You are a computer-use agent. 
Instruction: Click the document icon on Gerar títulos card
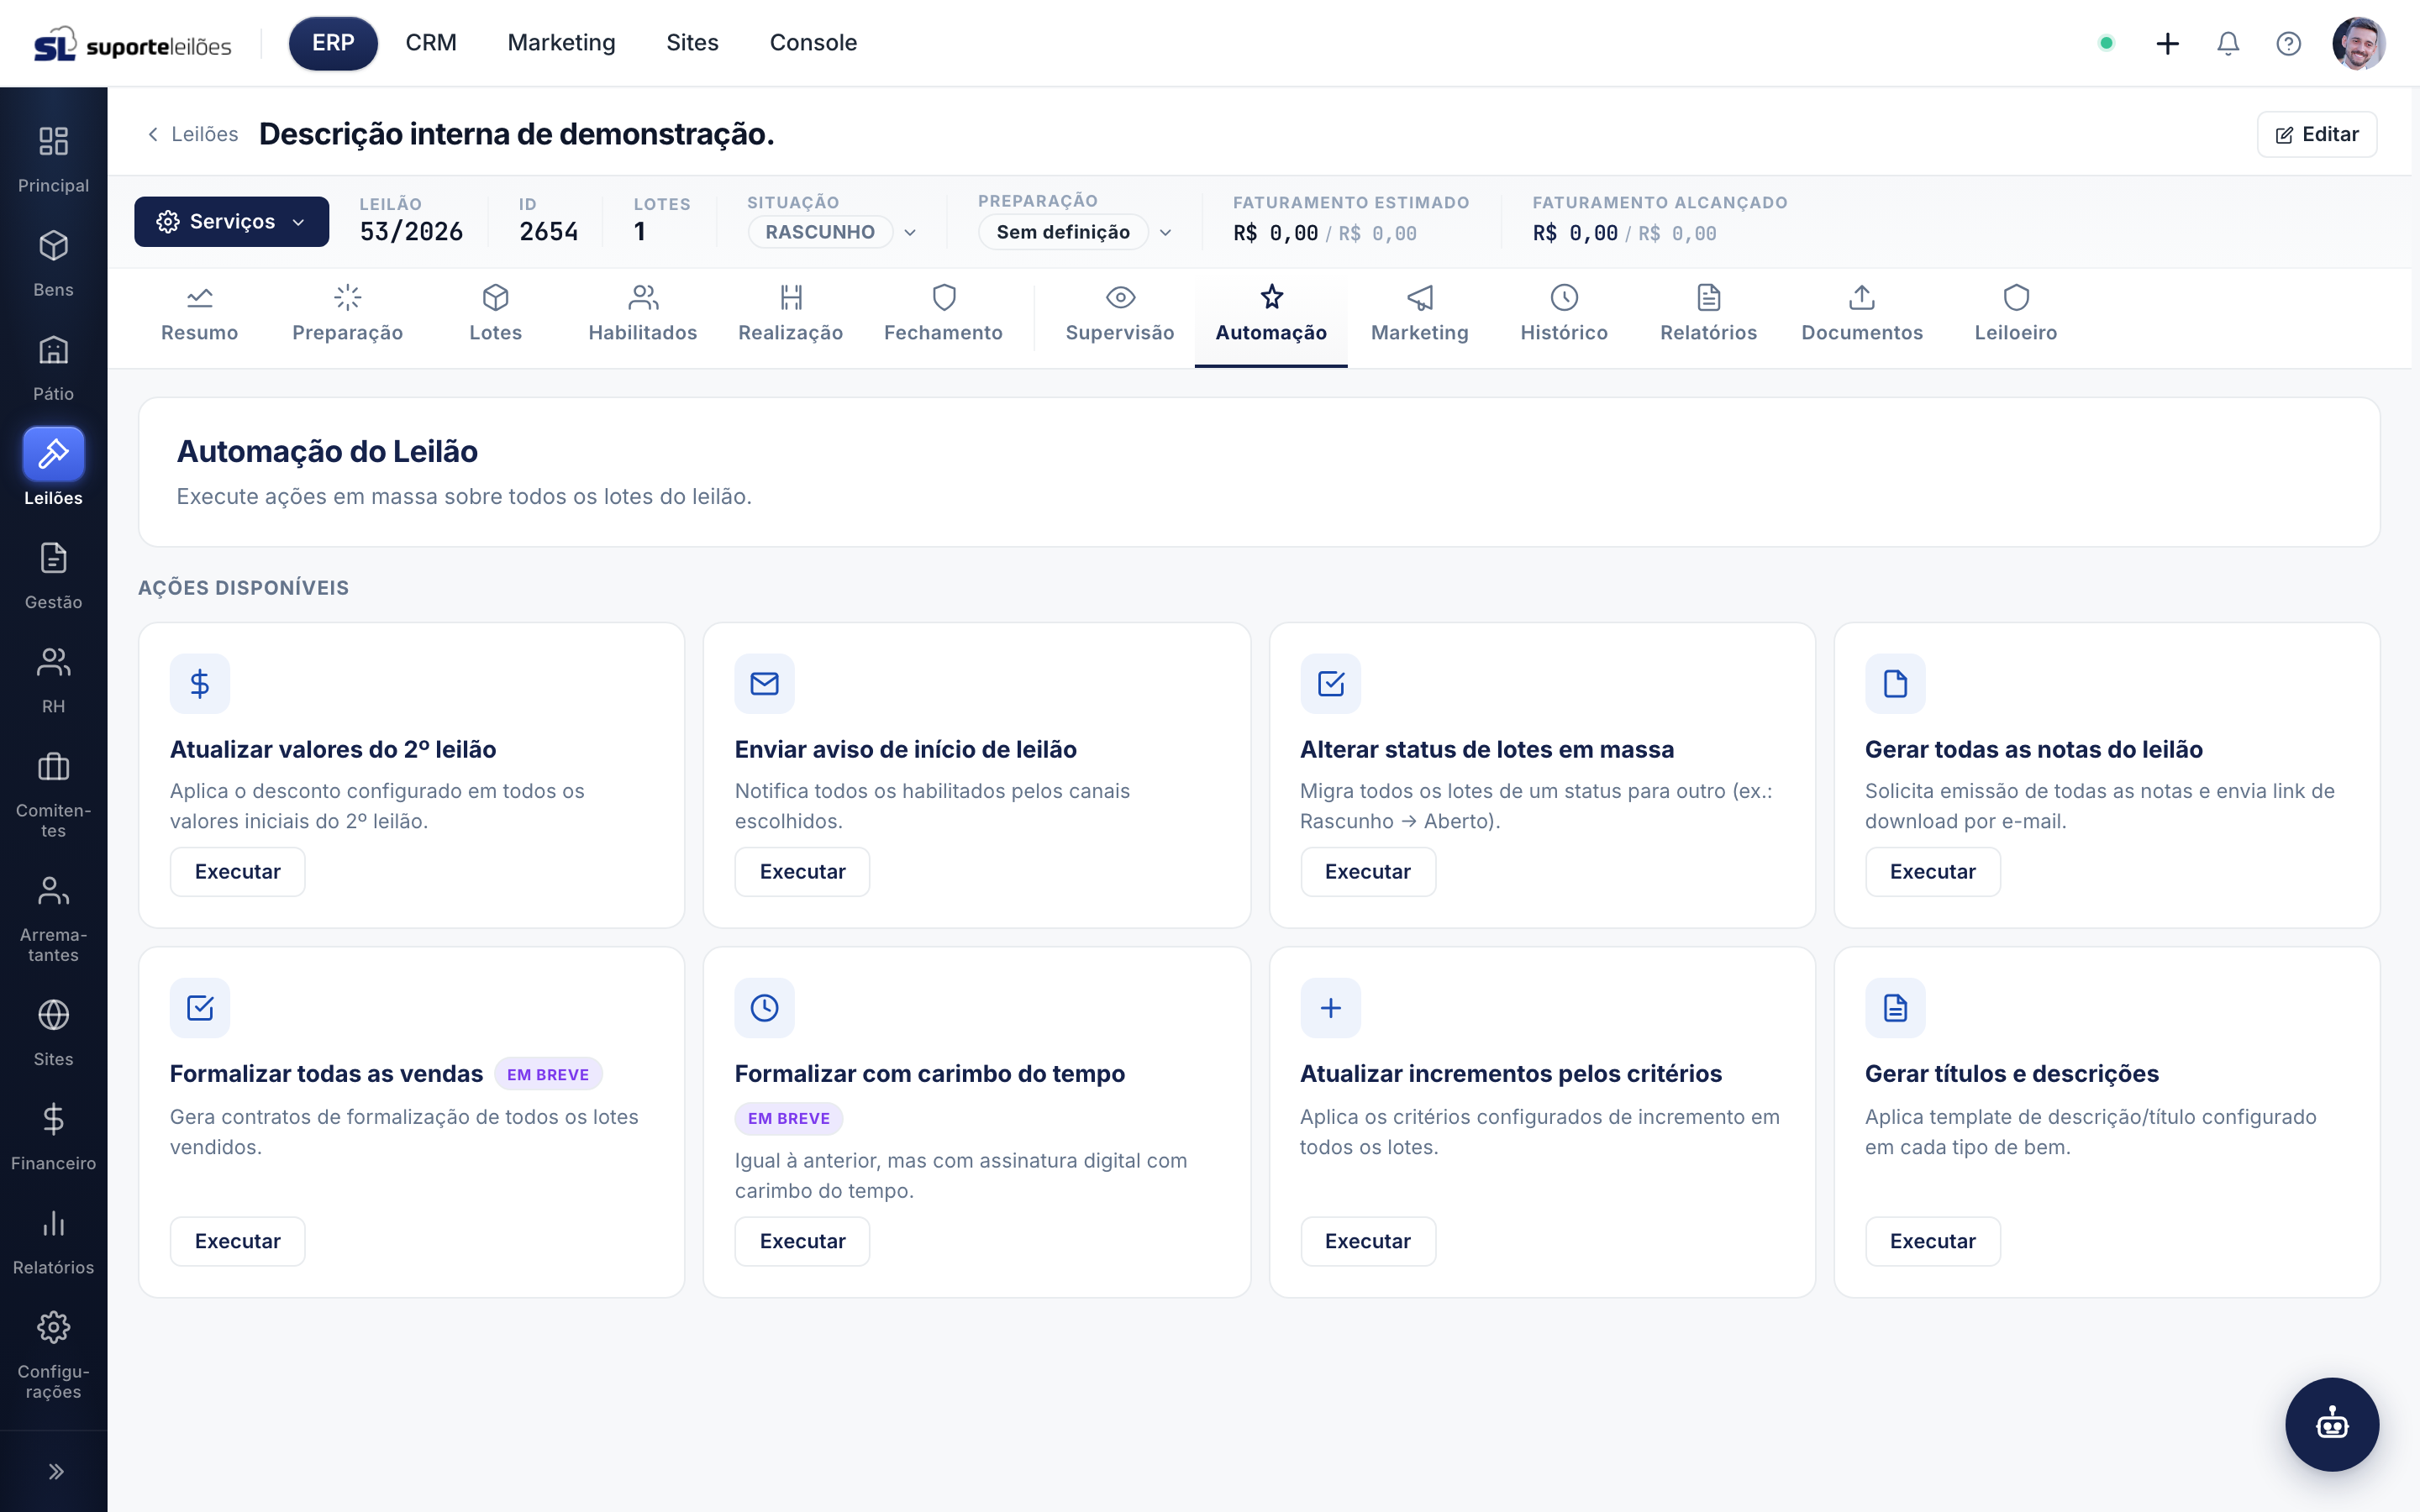tap(1895, 1008)
